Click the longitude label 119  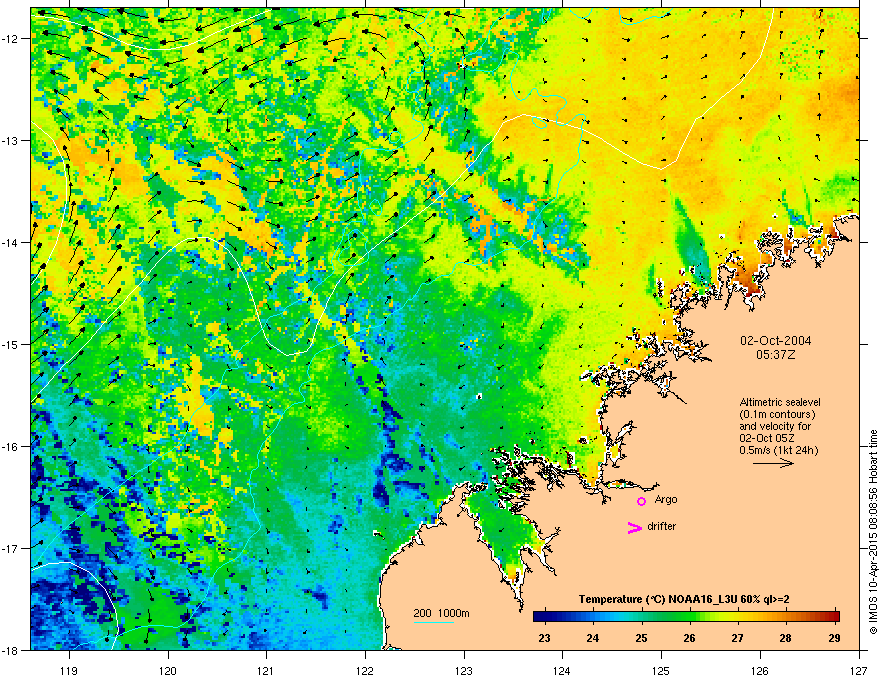point(69,670)
